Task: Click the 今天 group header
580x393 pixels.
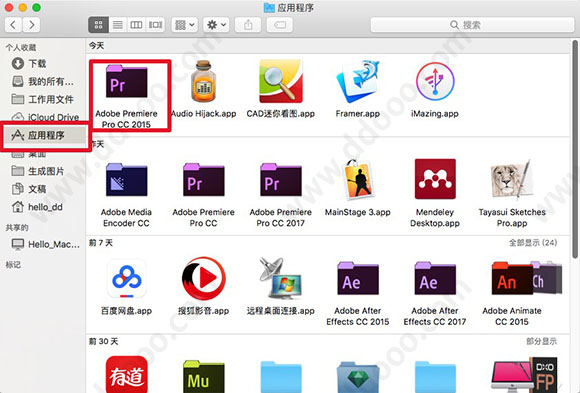Action: (x=97, y=46)
